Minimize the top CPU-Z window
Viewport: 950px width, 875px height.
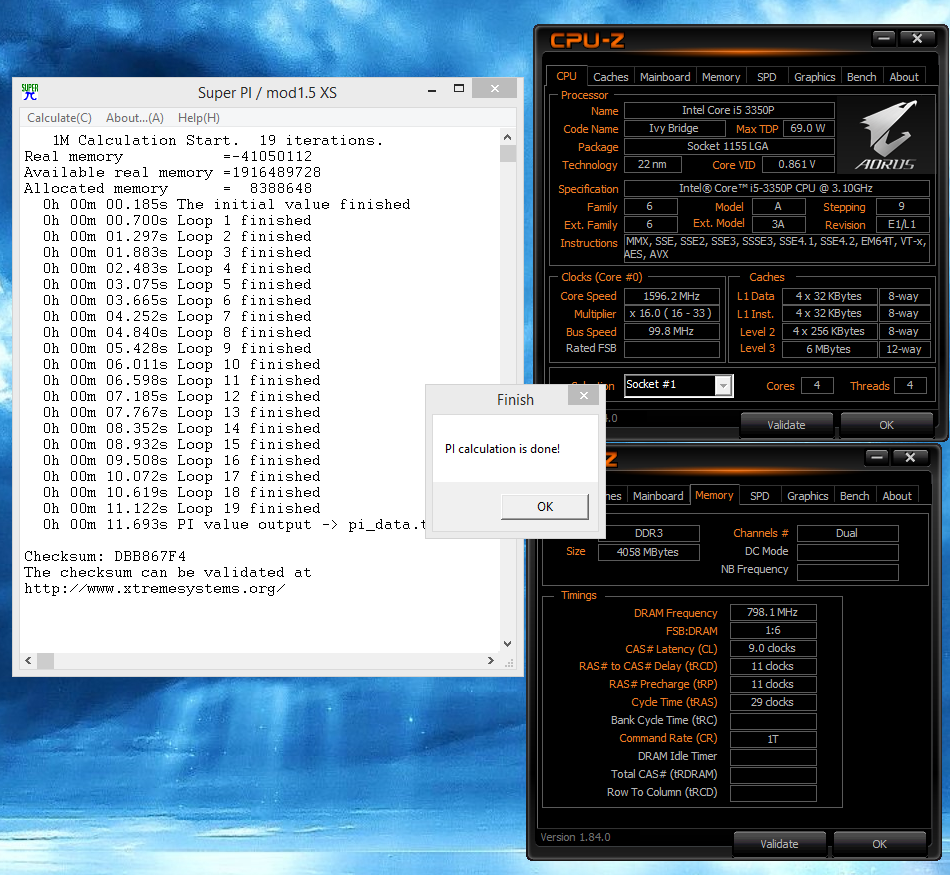pyautogui.click(x=884, y=39)
